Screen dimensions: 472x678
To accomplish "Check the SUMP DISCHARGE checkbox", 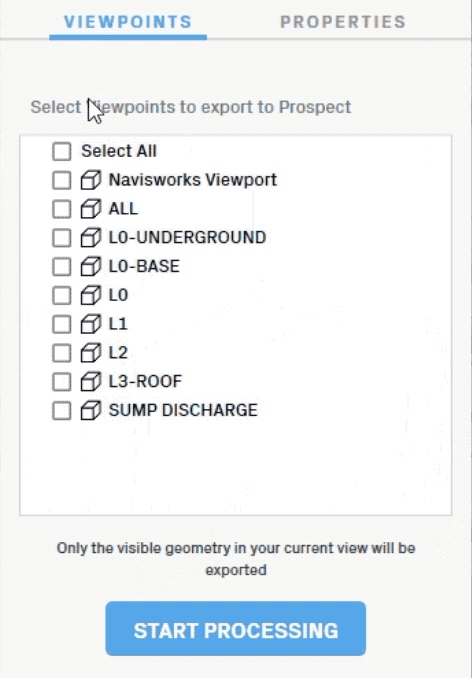I will 62,411.
